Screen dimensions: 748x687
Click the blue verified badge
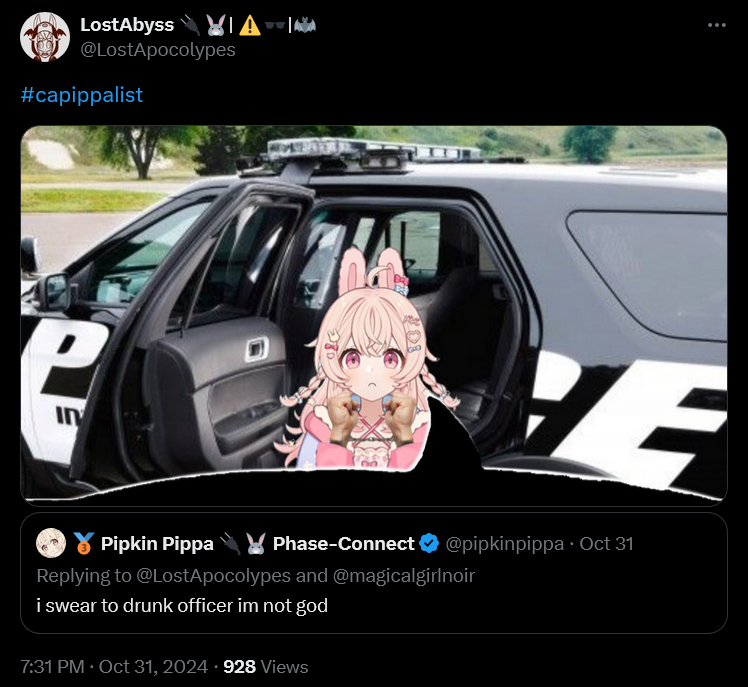pyautogui.click(x=429, y=543)
